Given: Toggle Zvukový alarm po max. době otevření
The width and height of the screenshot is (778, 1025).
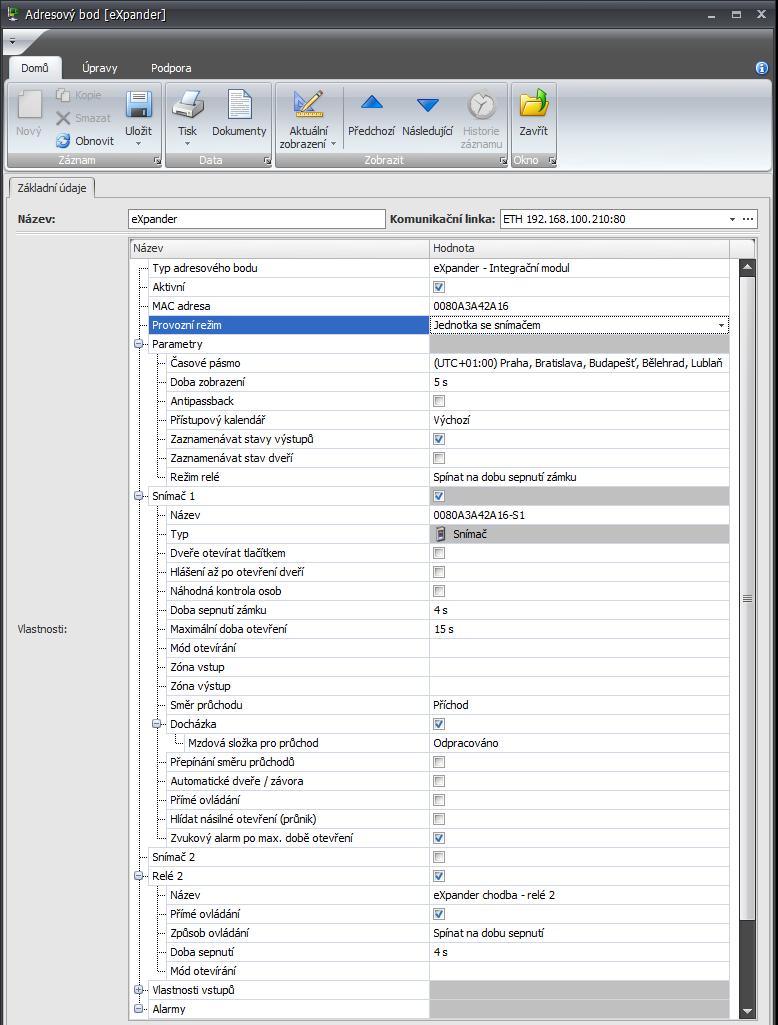Looking at the screenshot, I should (x=439, y=837).
